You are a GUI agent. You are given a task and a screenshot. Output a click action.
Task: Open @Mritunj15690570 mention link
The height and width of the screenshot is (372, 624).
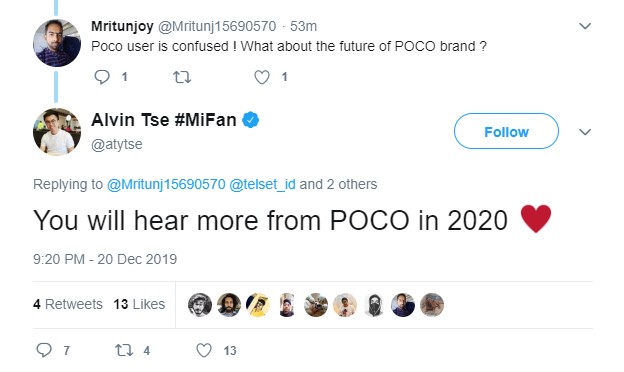[x=166, y=184]
